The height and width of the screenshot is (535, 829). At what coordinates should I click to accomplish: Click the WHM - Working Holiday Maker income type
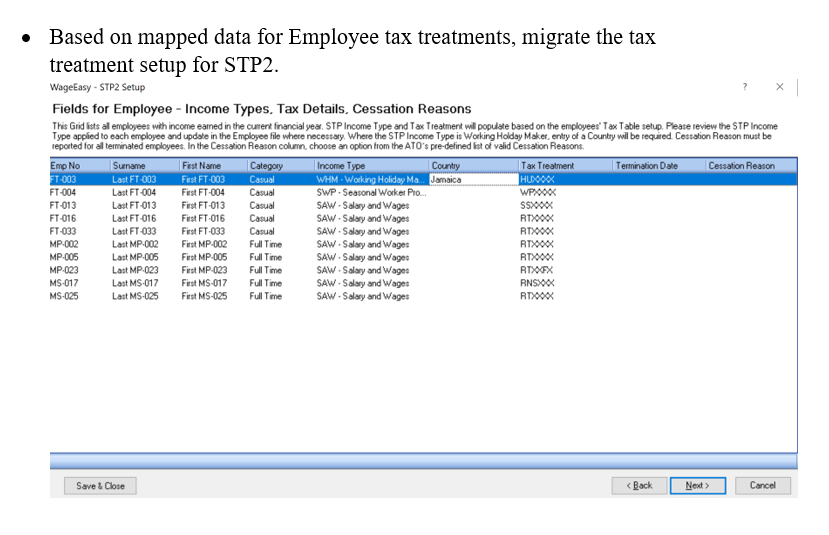(371, 180)
